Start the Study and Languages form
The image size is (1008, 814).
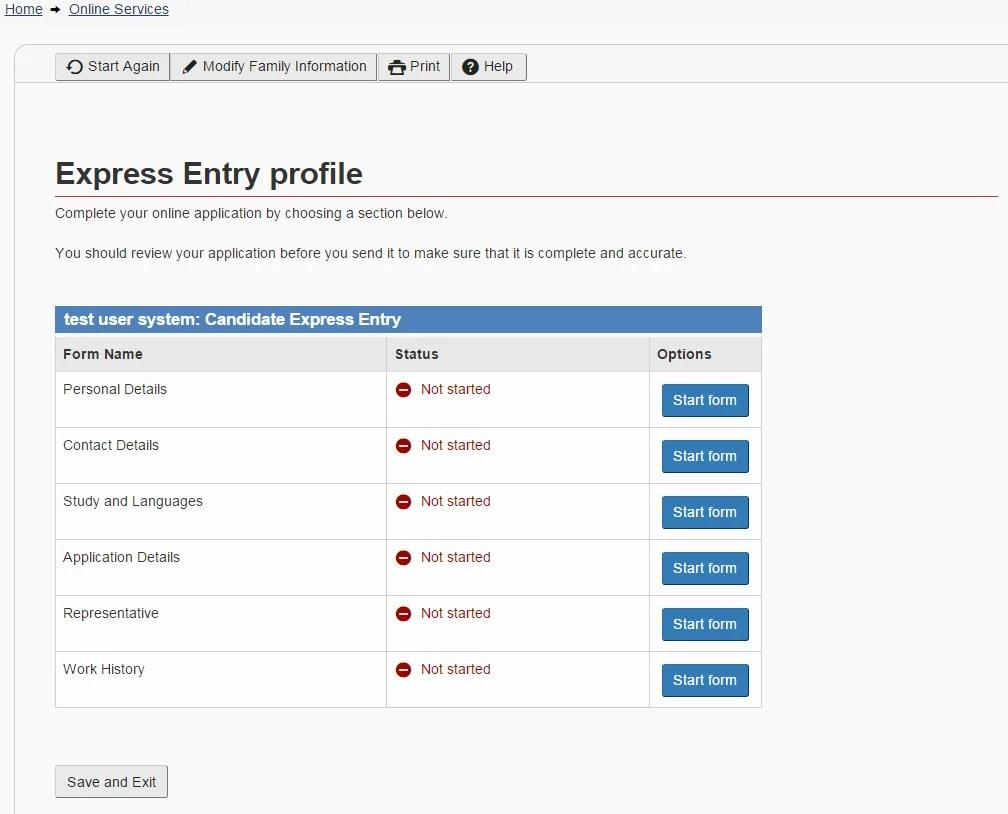[705, 512]
